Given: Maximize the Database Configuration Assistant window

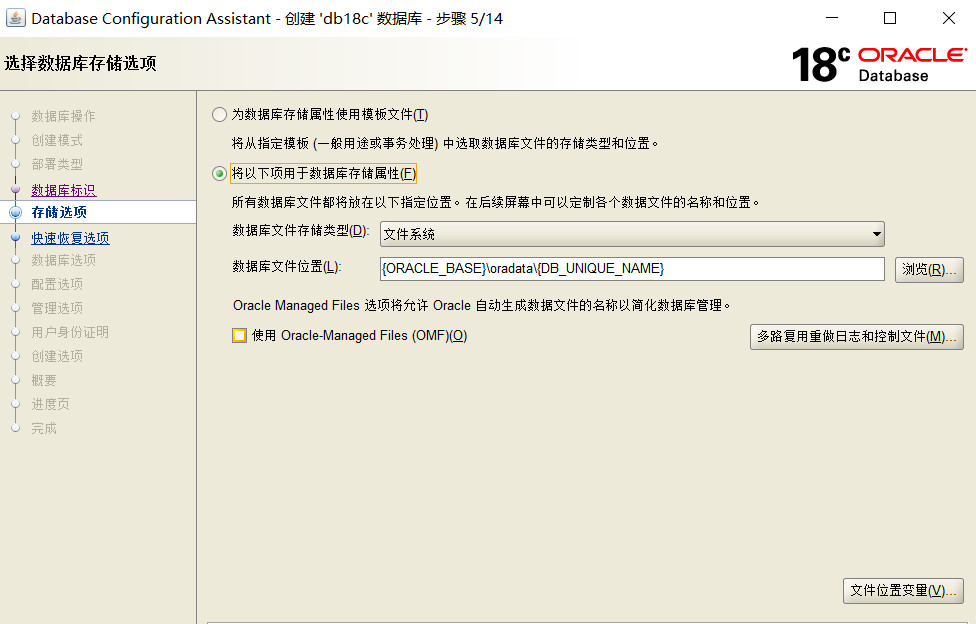Looking at the screenshot, I should pyautogui.click(x=890, y=18).
